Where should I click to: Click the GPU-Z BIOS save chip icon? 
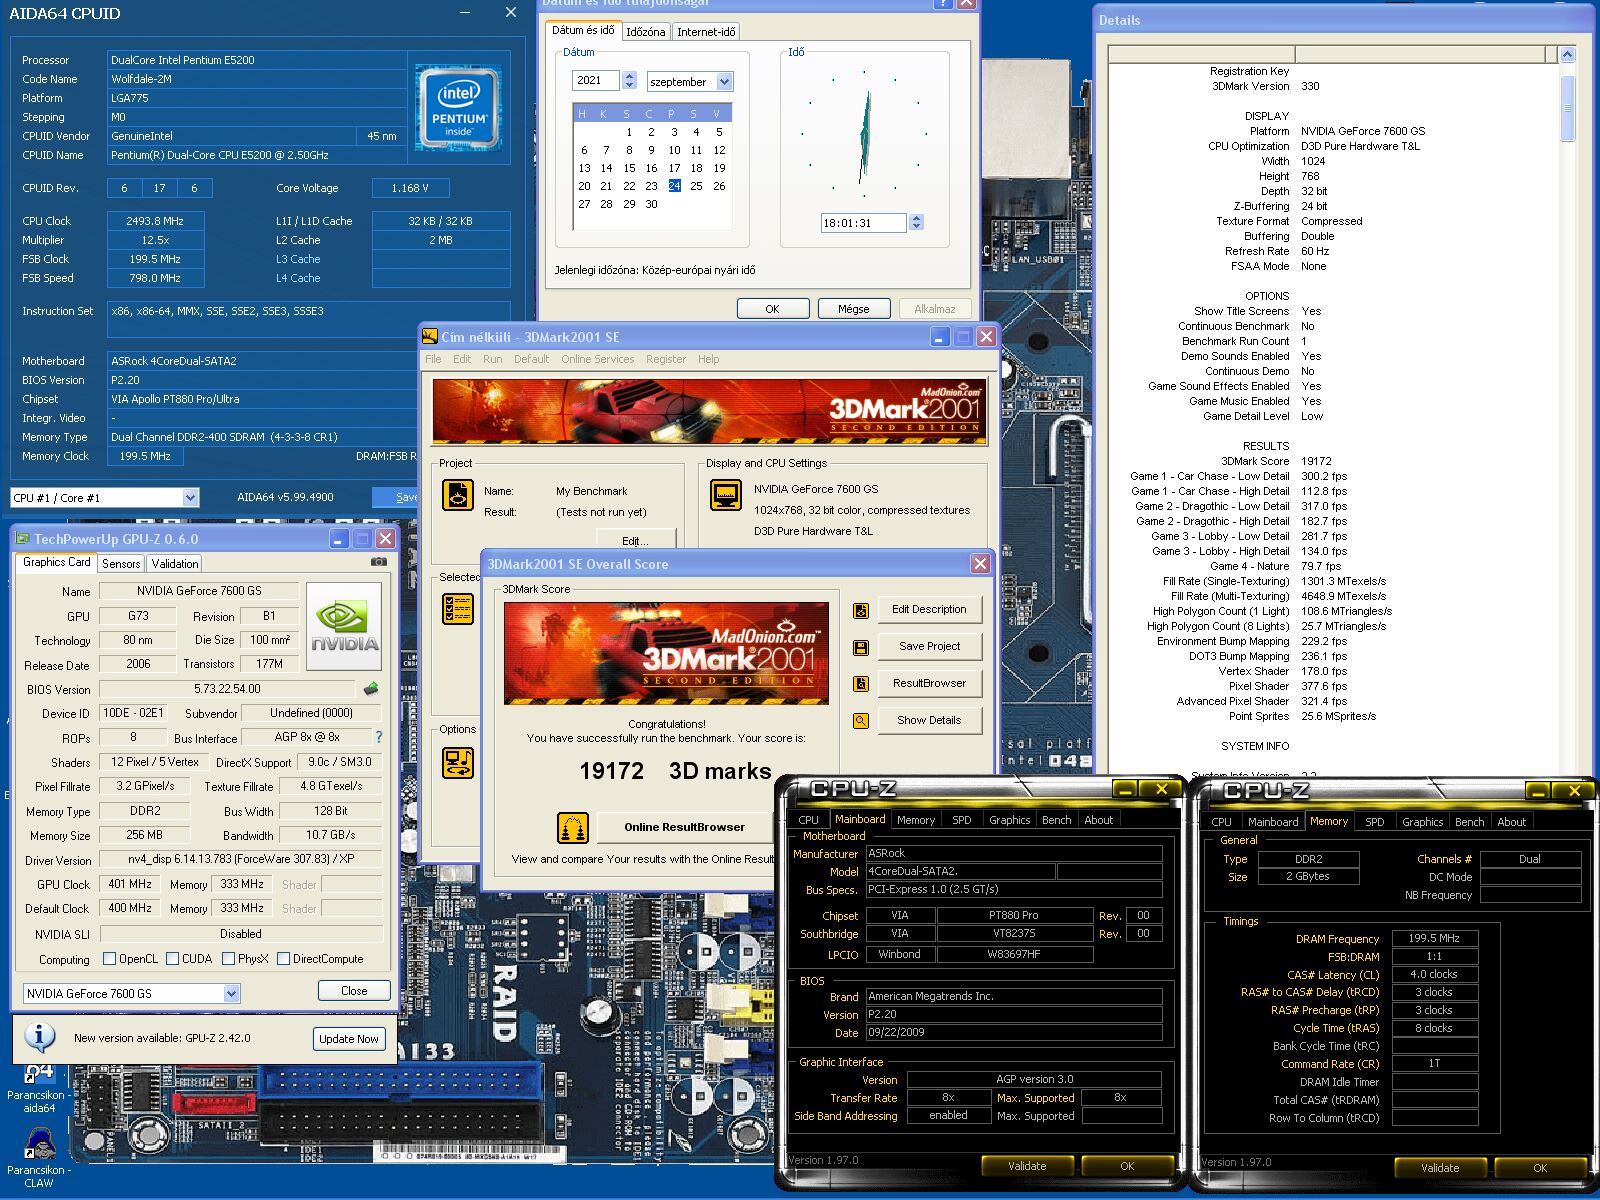(x=371, y=689)
